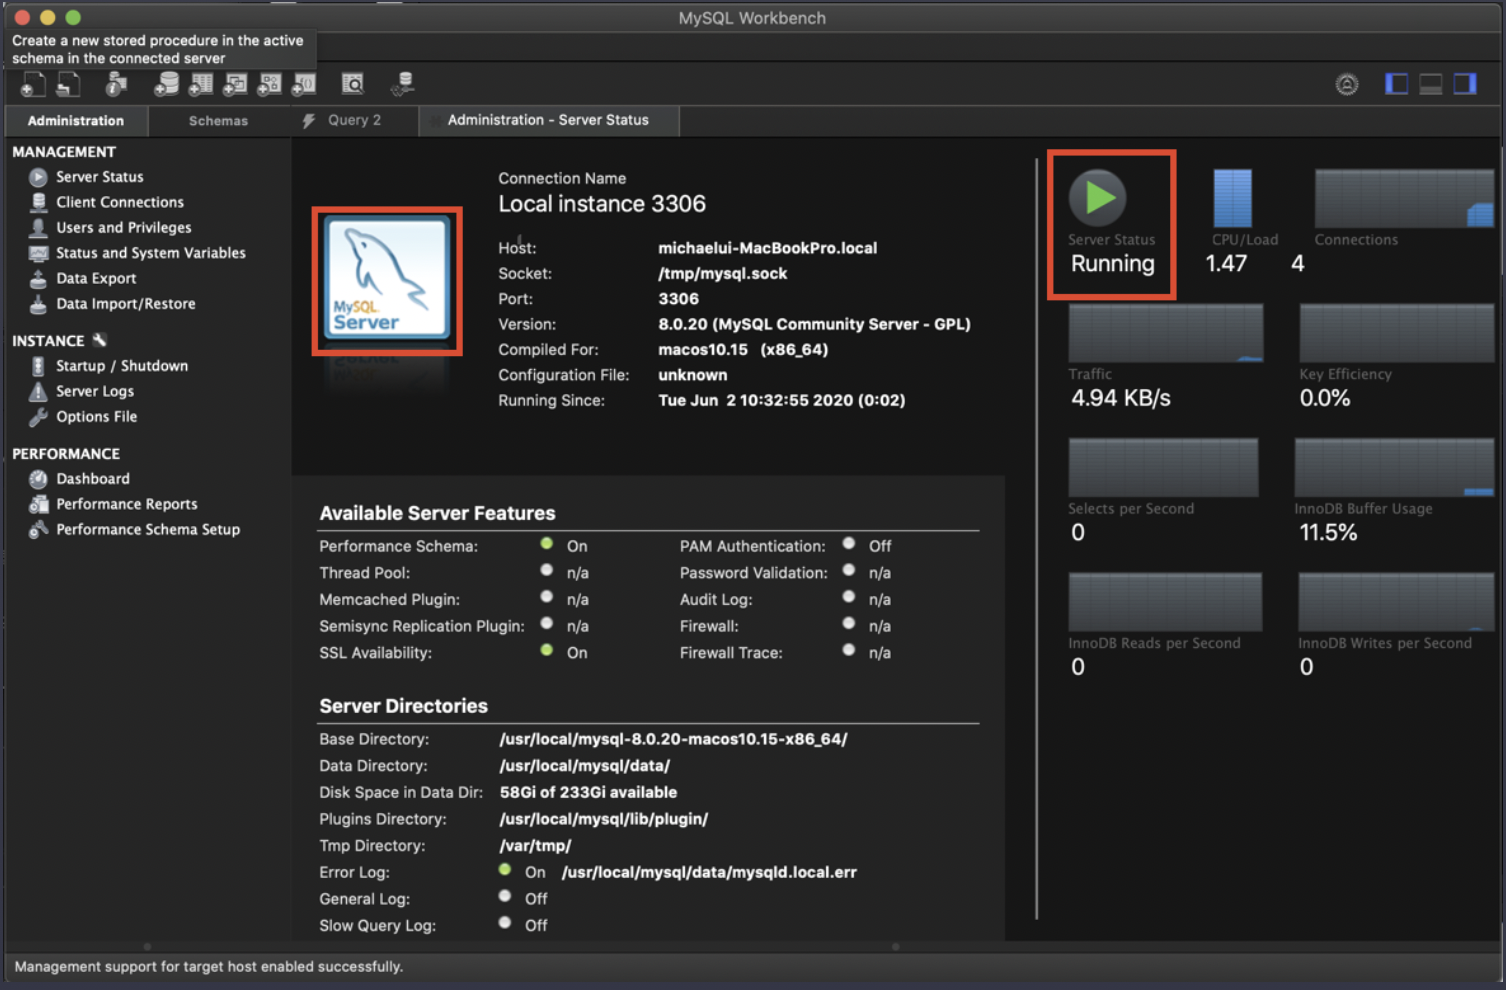Create a new function icon
This screenshot has width=1506, height=990.
303,85
